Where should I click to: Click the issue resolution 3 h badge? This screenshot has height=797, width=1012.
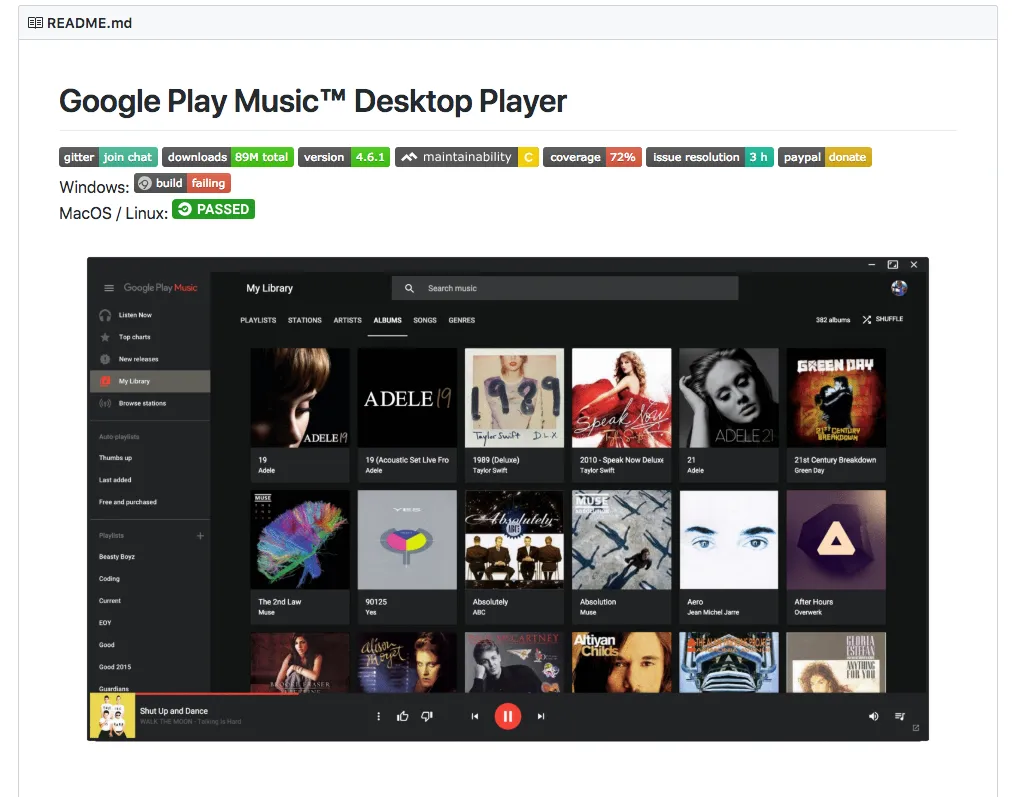[x=710, y=157]
